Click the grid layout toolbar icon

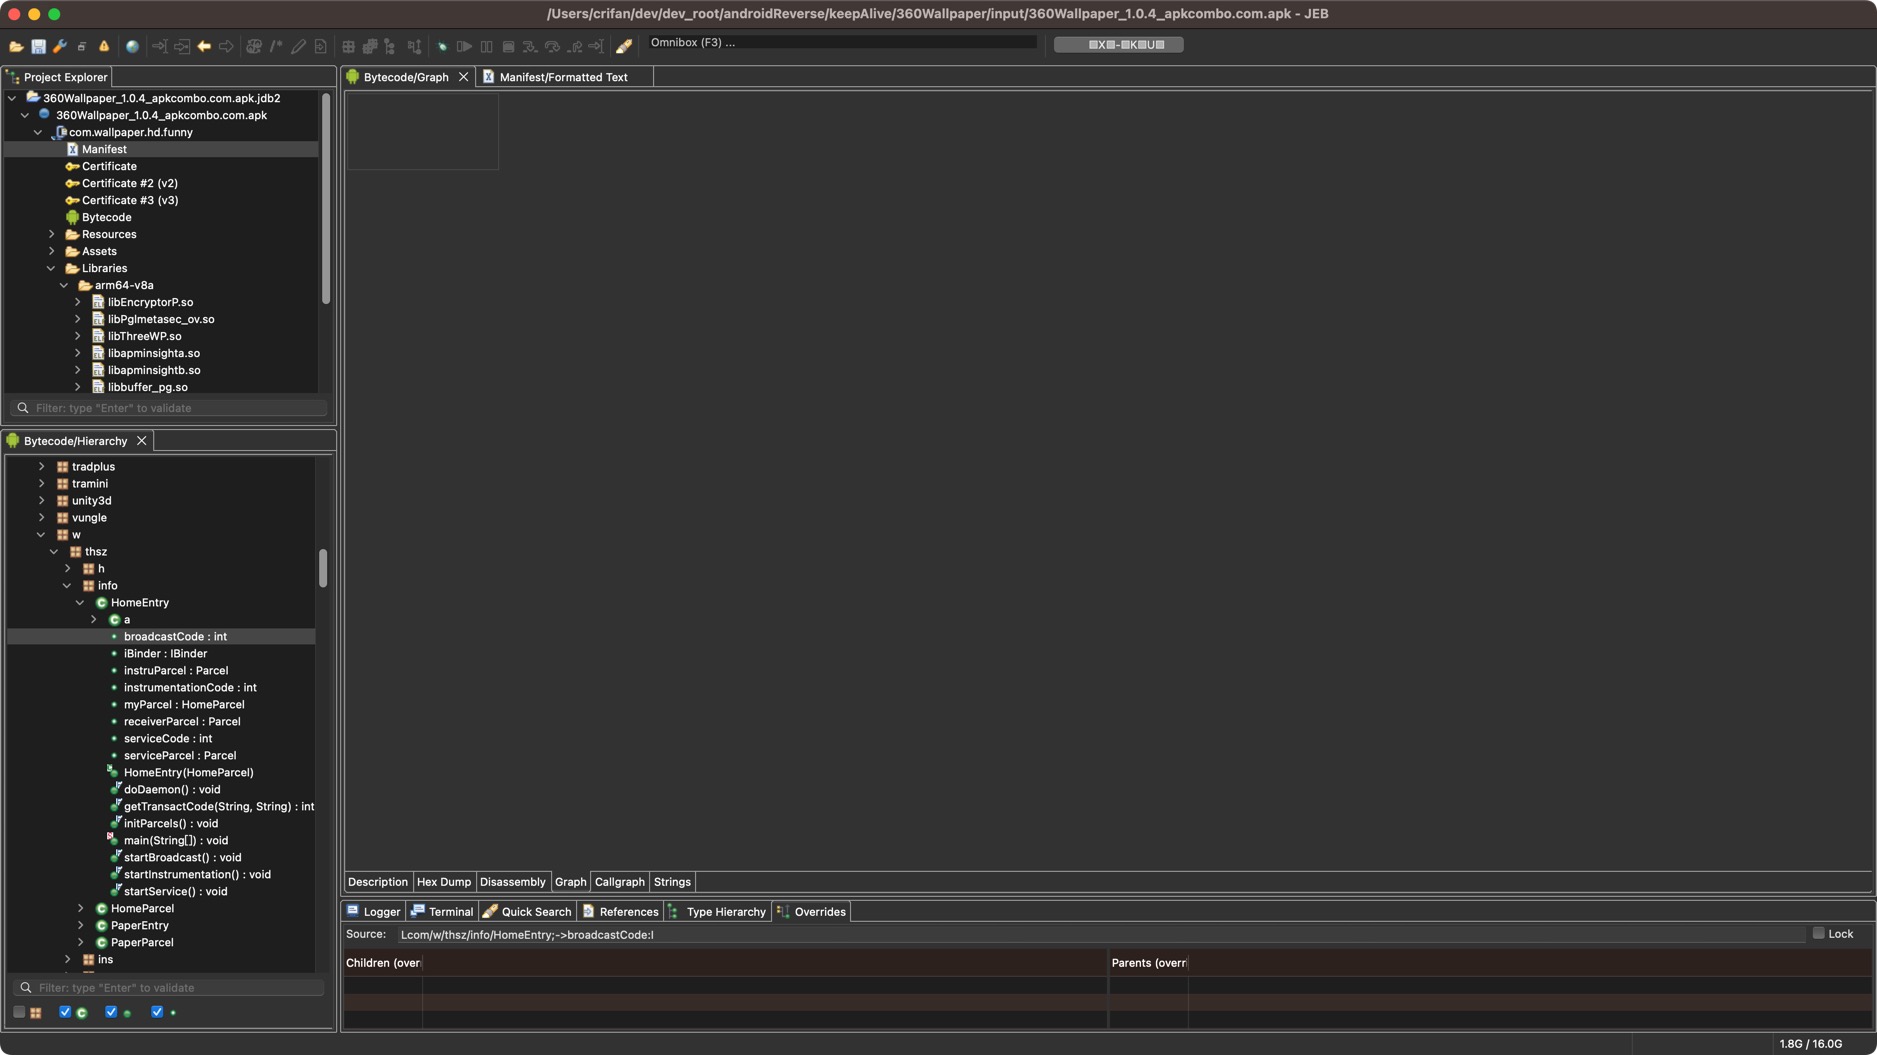(x=348, y=46)
